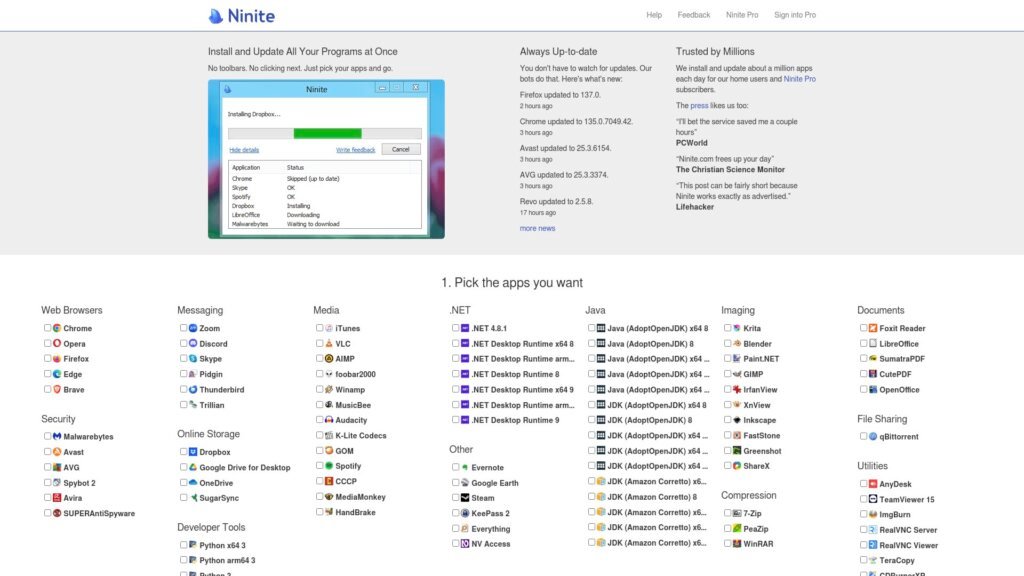Screen dimensions: 1024x576
Task: Tick the 7-Zip checkbox
Action: coord(728,513)
